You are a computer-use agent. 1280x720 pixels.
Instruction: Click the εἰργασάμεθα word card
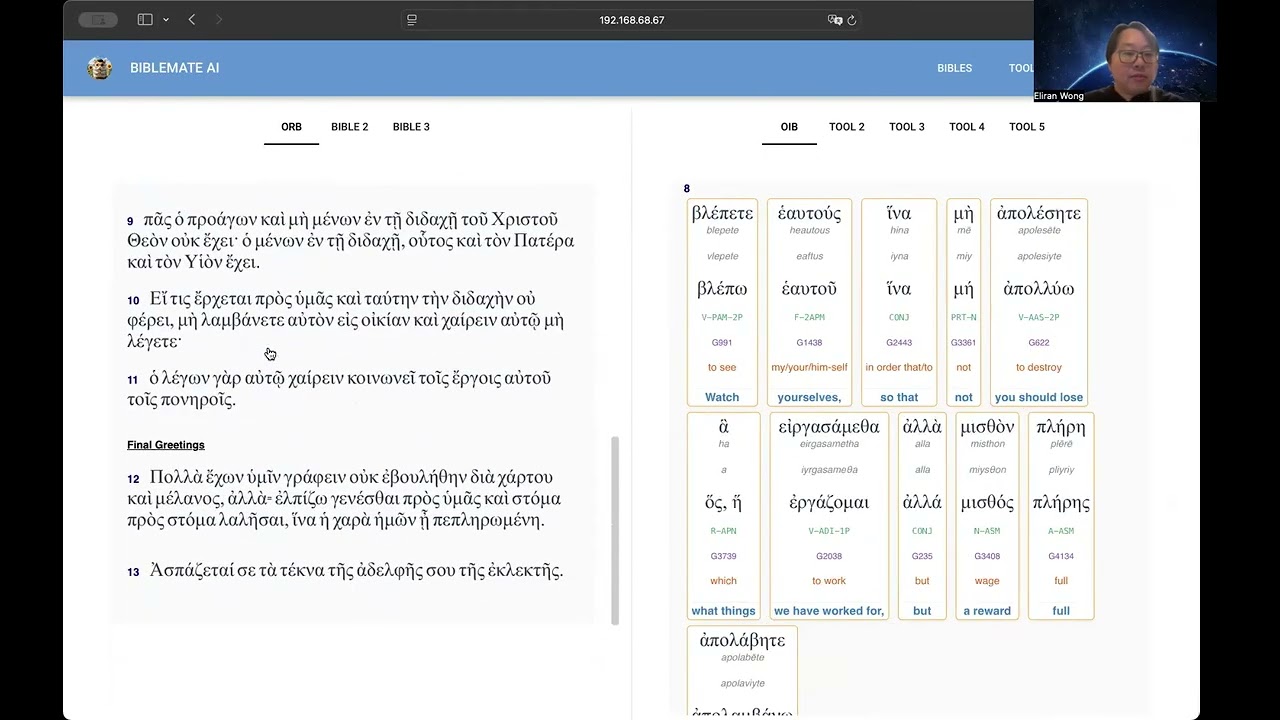pos(829,516)
